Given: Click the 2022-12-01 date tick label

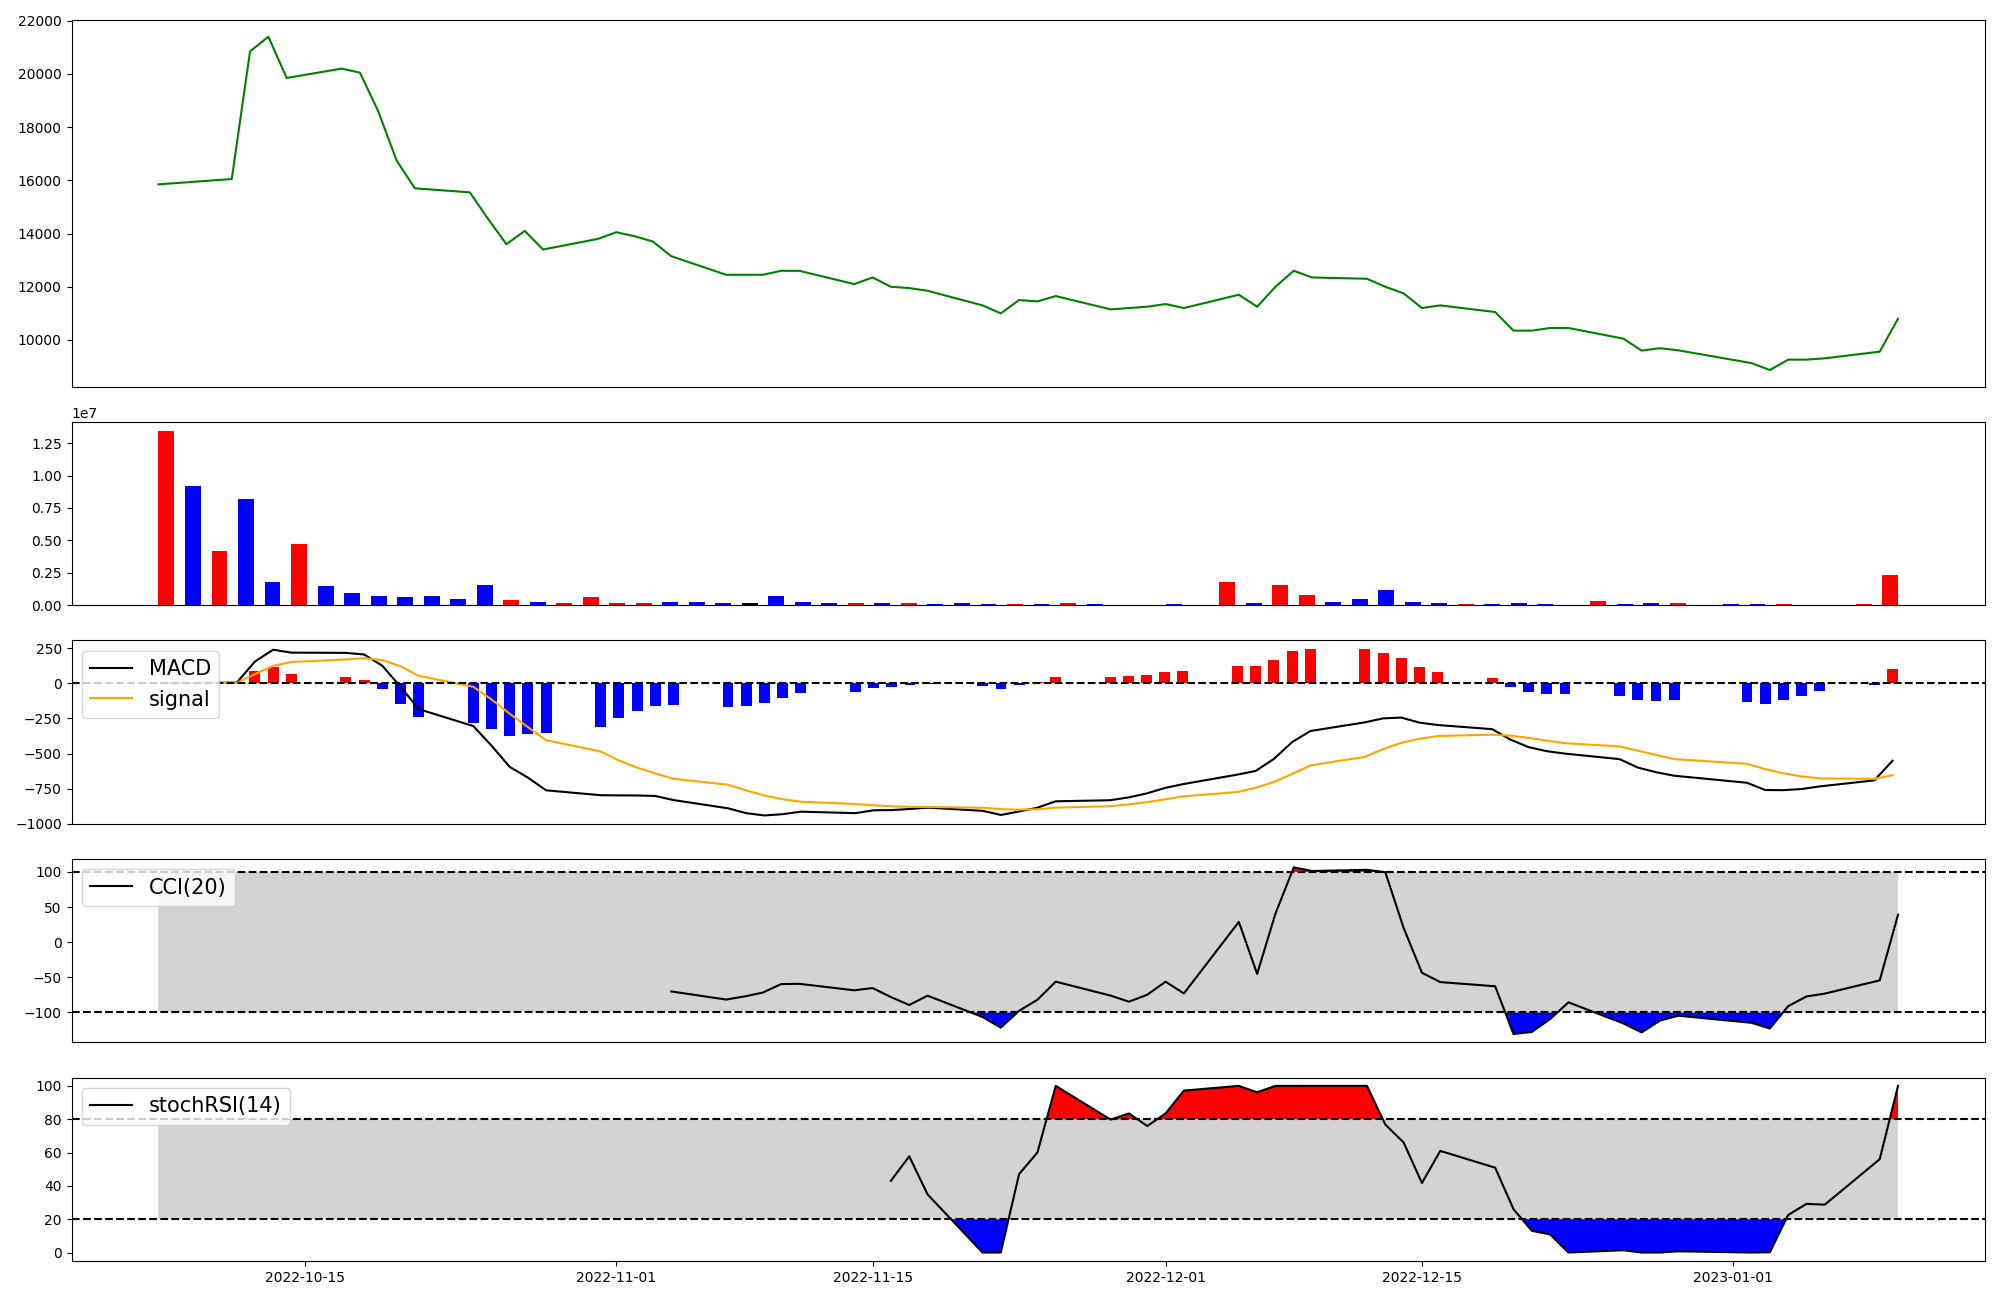Looking at the screenshot, I should pyautogui.click(x=1166, y=1277).
